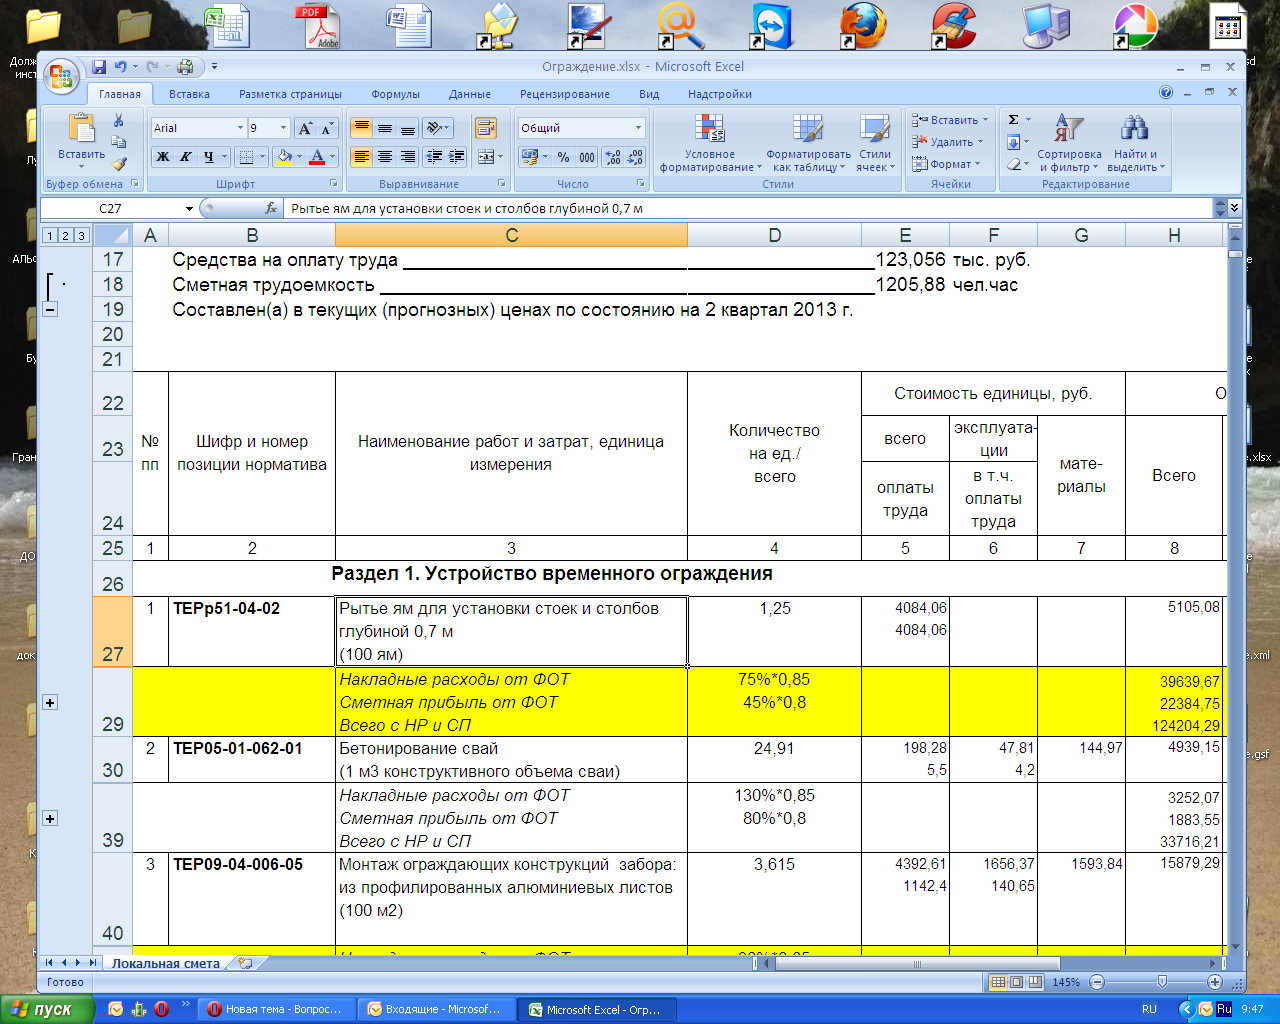1280x1024 pixels.
Task: Toggle italic formatting (К)
Action: point(185,157)
